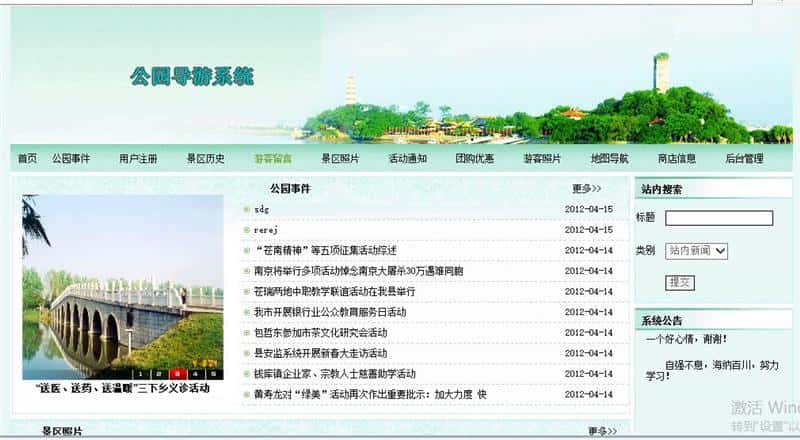This screenshot has height=440, width=800.
Task: Click the announcement text 一个好心情，谢谢!
Action: 686,339
